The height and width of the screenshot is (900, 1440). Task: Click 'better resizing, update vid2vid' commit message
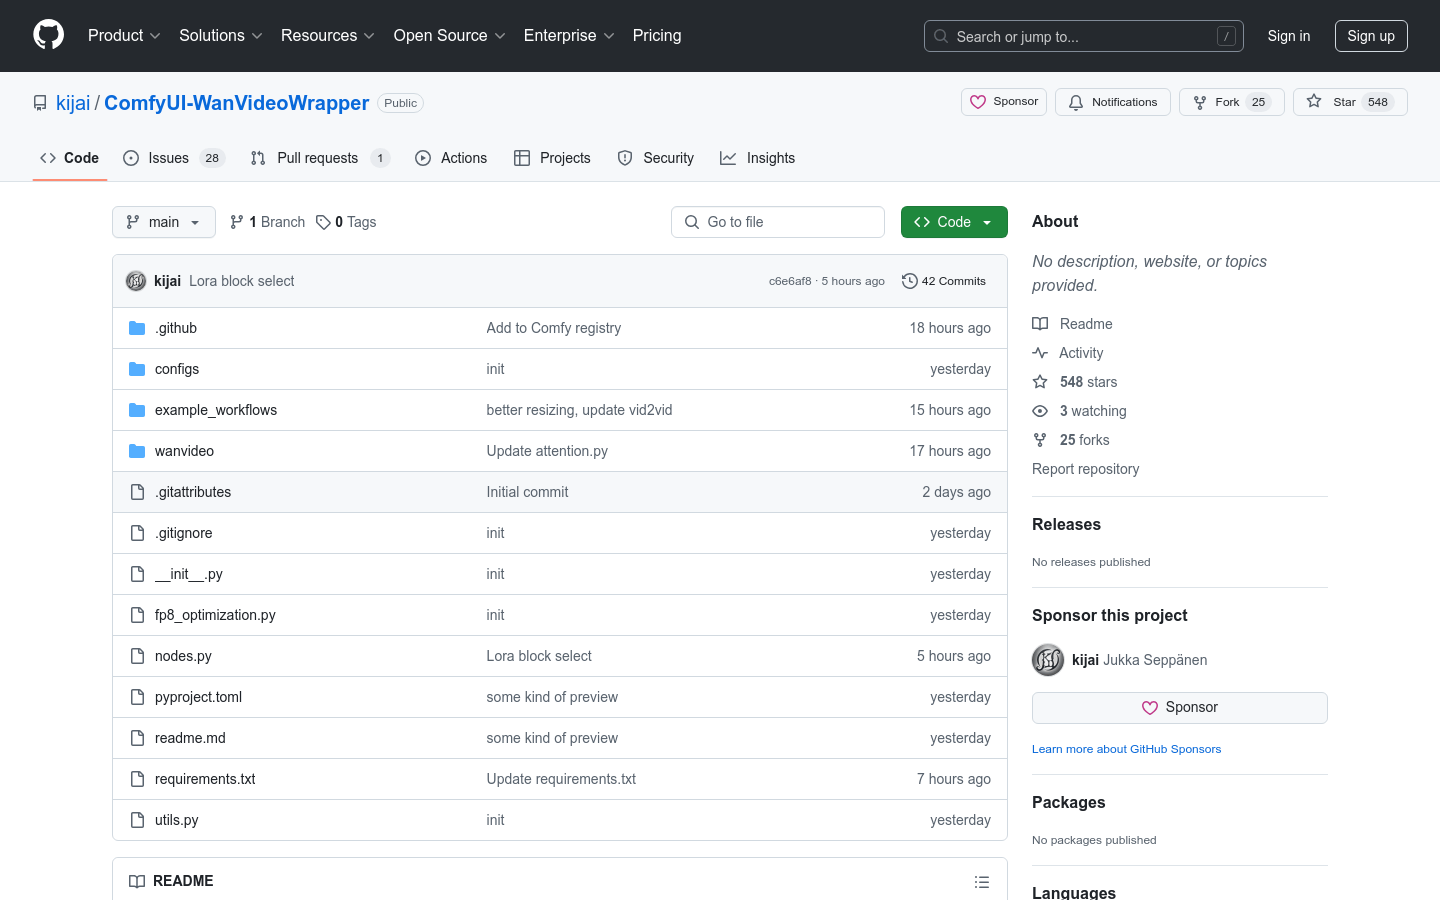579,410
